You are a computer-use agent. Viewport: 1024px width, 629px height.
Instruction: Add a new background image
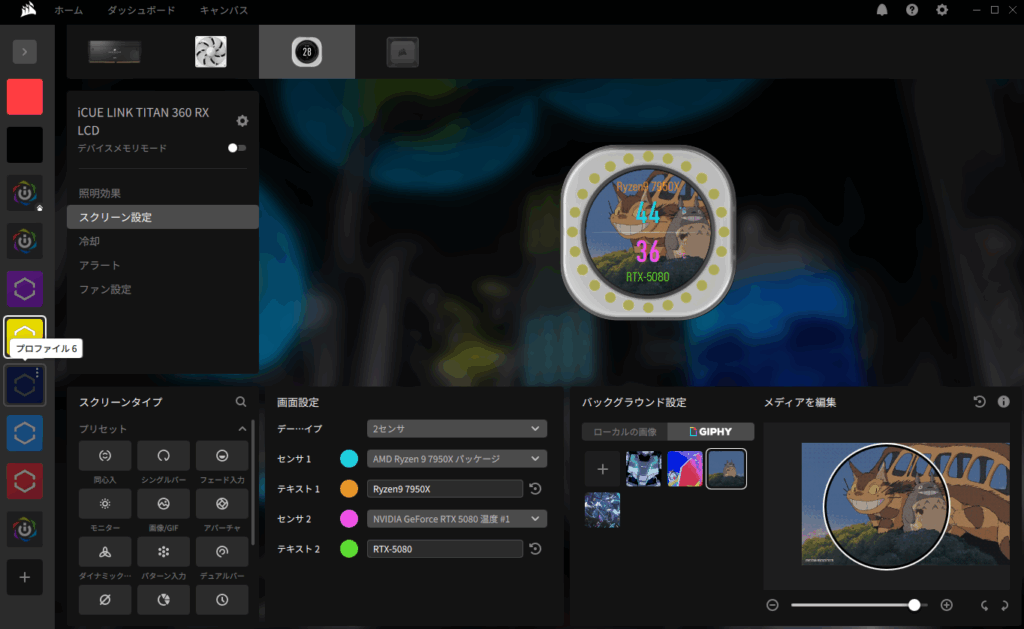point(602,468)
